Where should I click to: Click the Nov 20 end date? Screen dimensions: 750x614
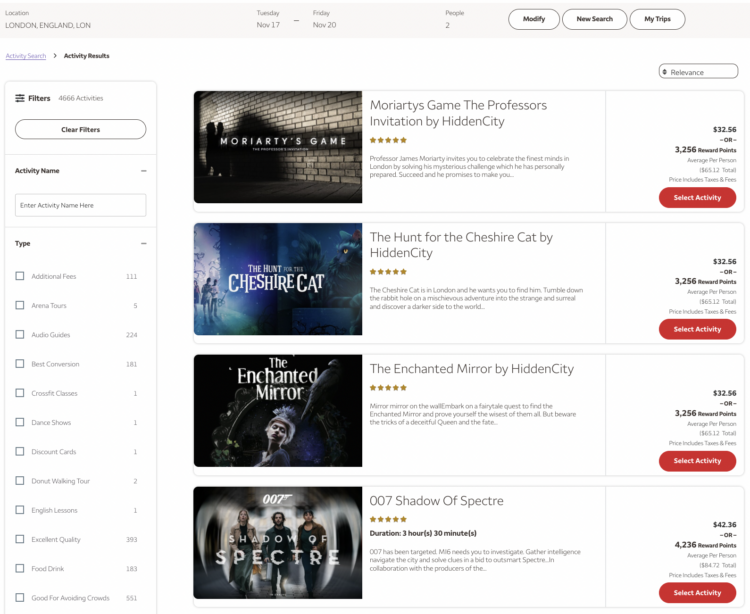point(324,25)
